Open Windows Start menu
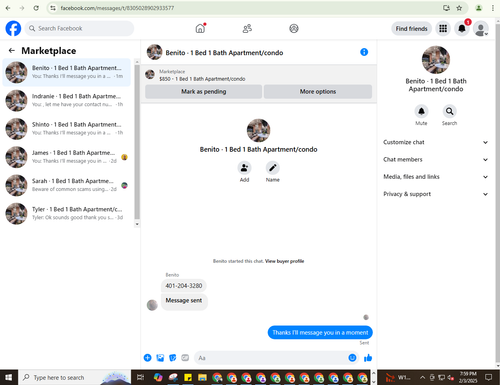Viewport: 500px width, 385px height. coord(8,377)
